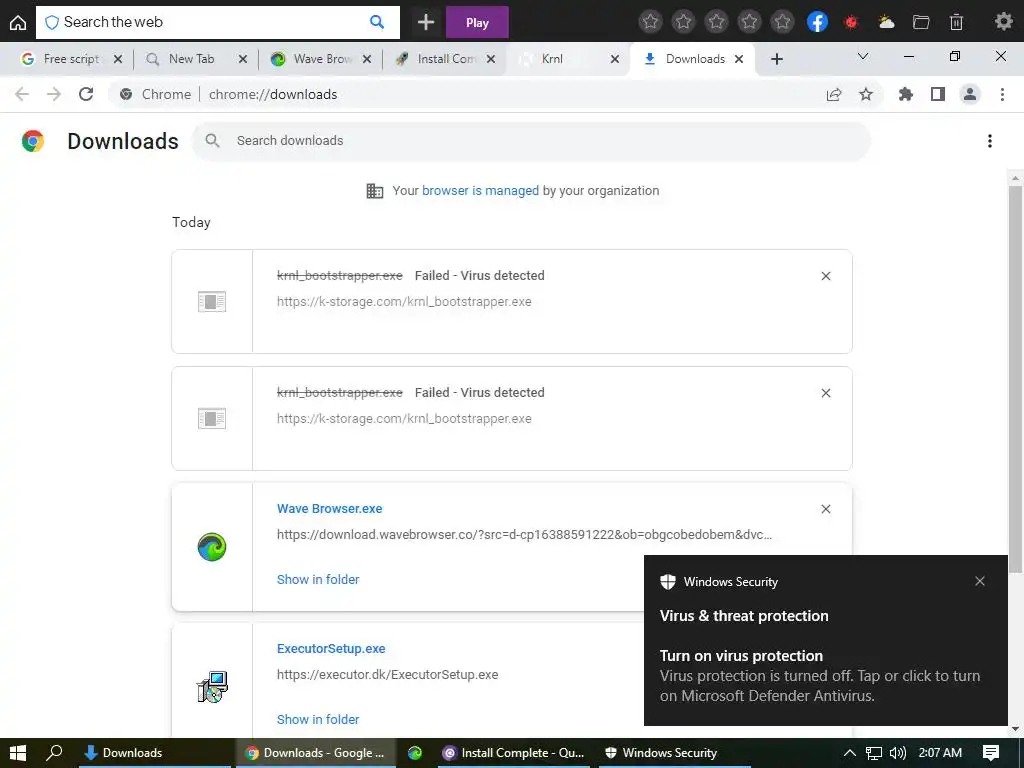Open a new browser tab
This screenshot has height=768, width=1024.
pos(776,59)
